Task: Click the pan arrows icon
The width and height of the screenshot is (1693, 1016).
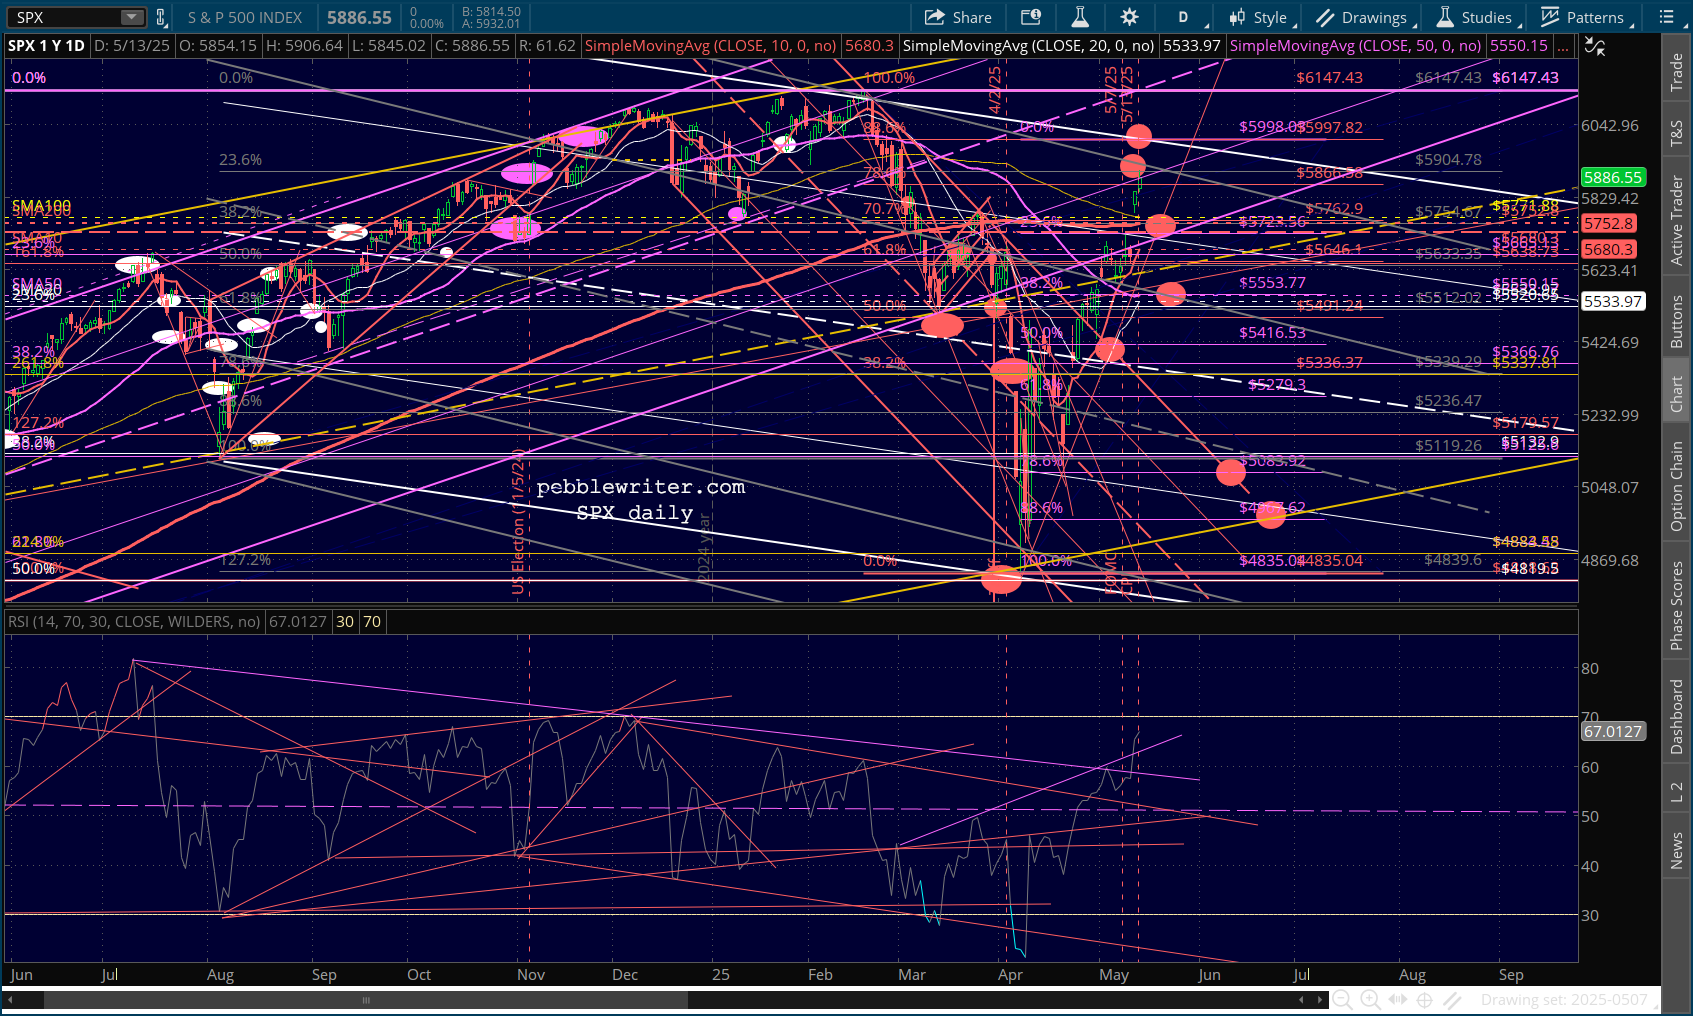Action: point(1397,999)
